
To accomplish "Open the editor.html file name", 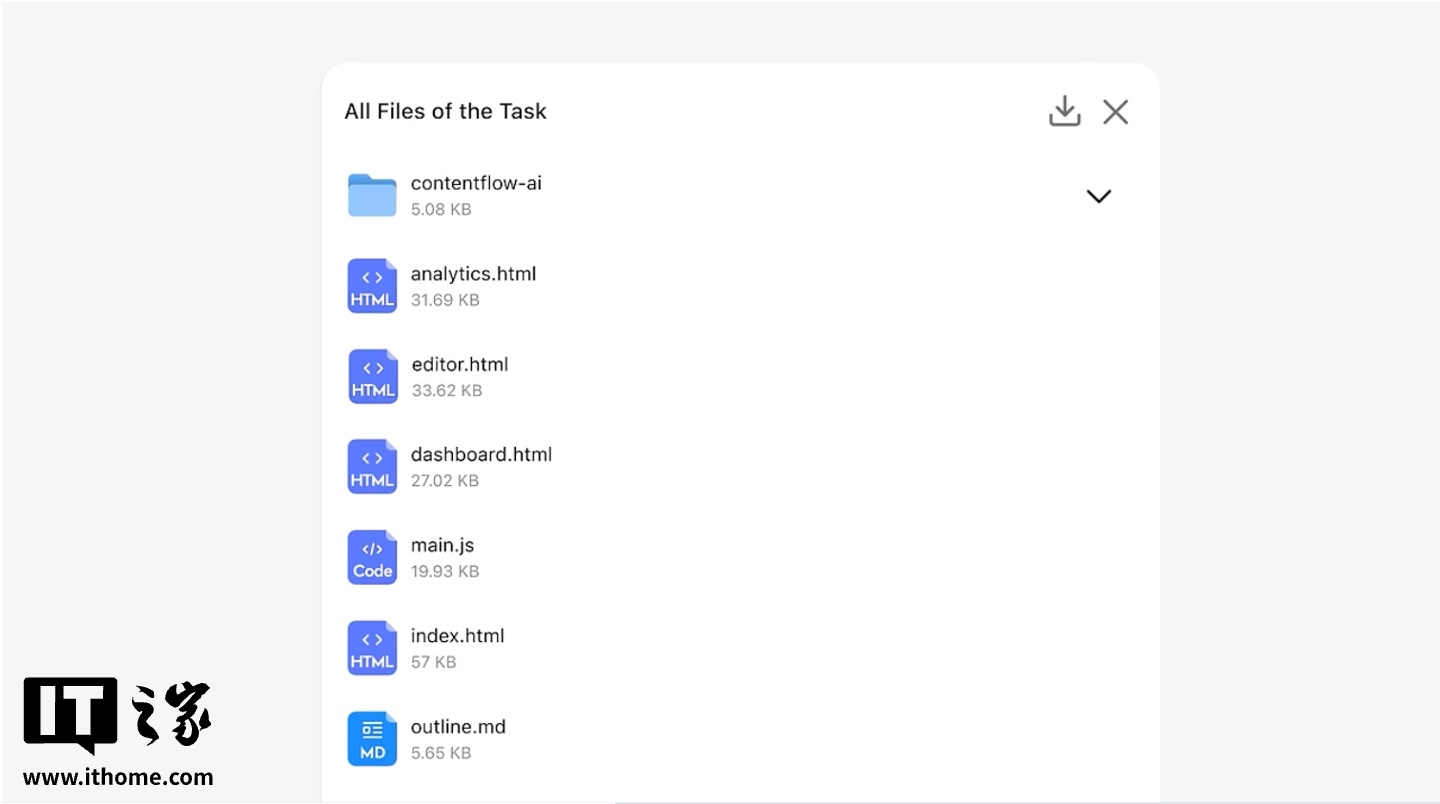I will click(x=460, y=364).
